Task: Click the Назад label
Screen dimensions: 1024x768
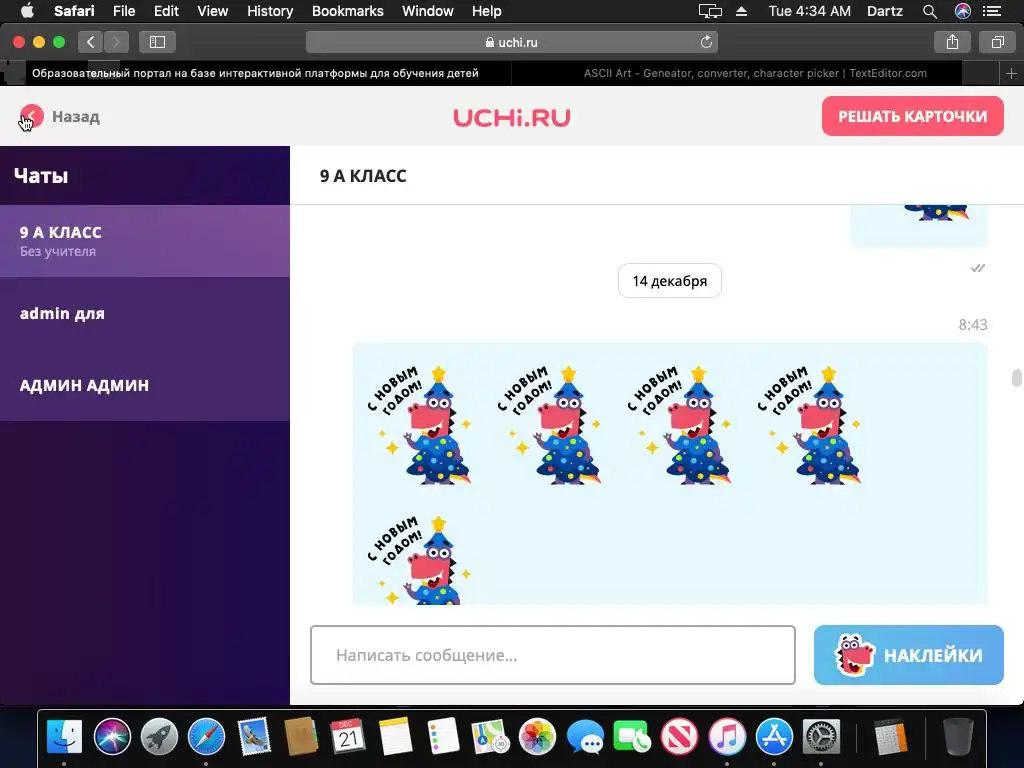Action: (x=76, y=117)
